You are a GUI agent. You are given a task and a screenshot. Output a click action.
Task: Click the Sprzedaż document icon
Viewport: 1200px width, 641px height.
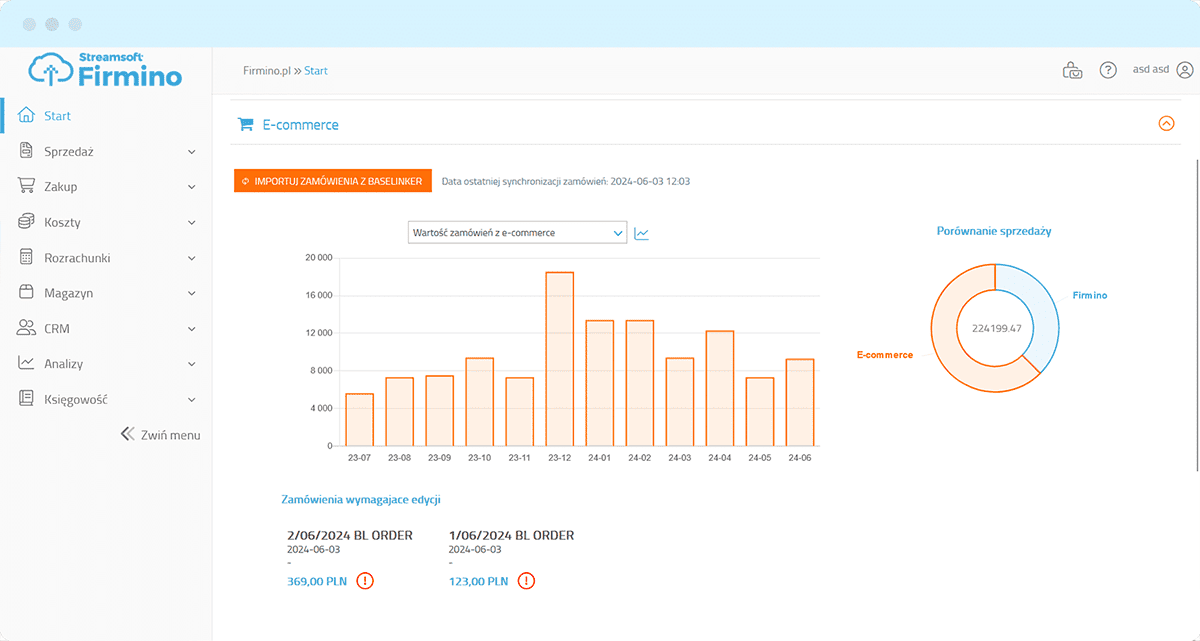[27, 152]
